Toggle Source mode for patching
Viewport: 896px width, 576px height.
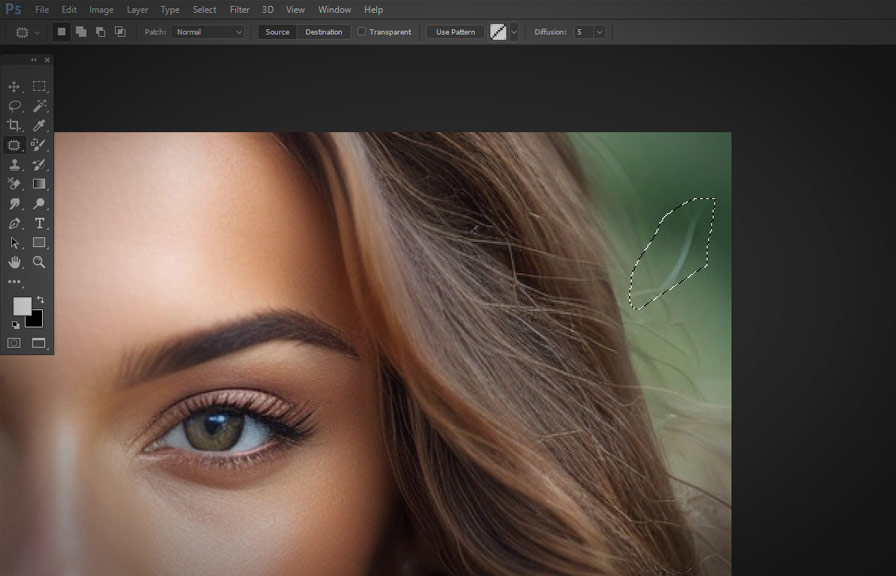point(277,31)
